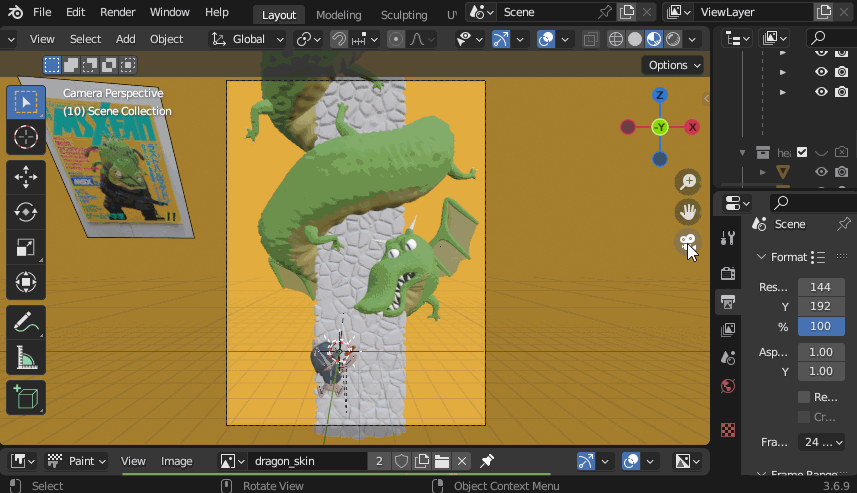Activate the 3D Cursor tool
Screen dimensions: 857x493
pos(26,137)
